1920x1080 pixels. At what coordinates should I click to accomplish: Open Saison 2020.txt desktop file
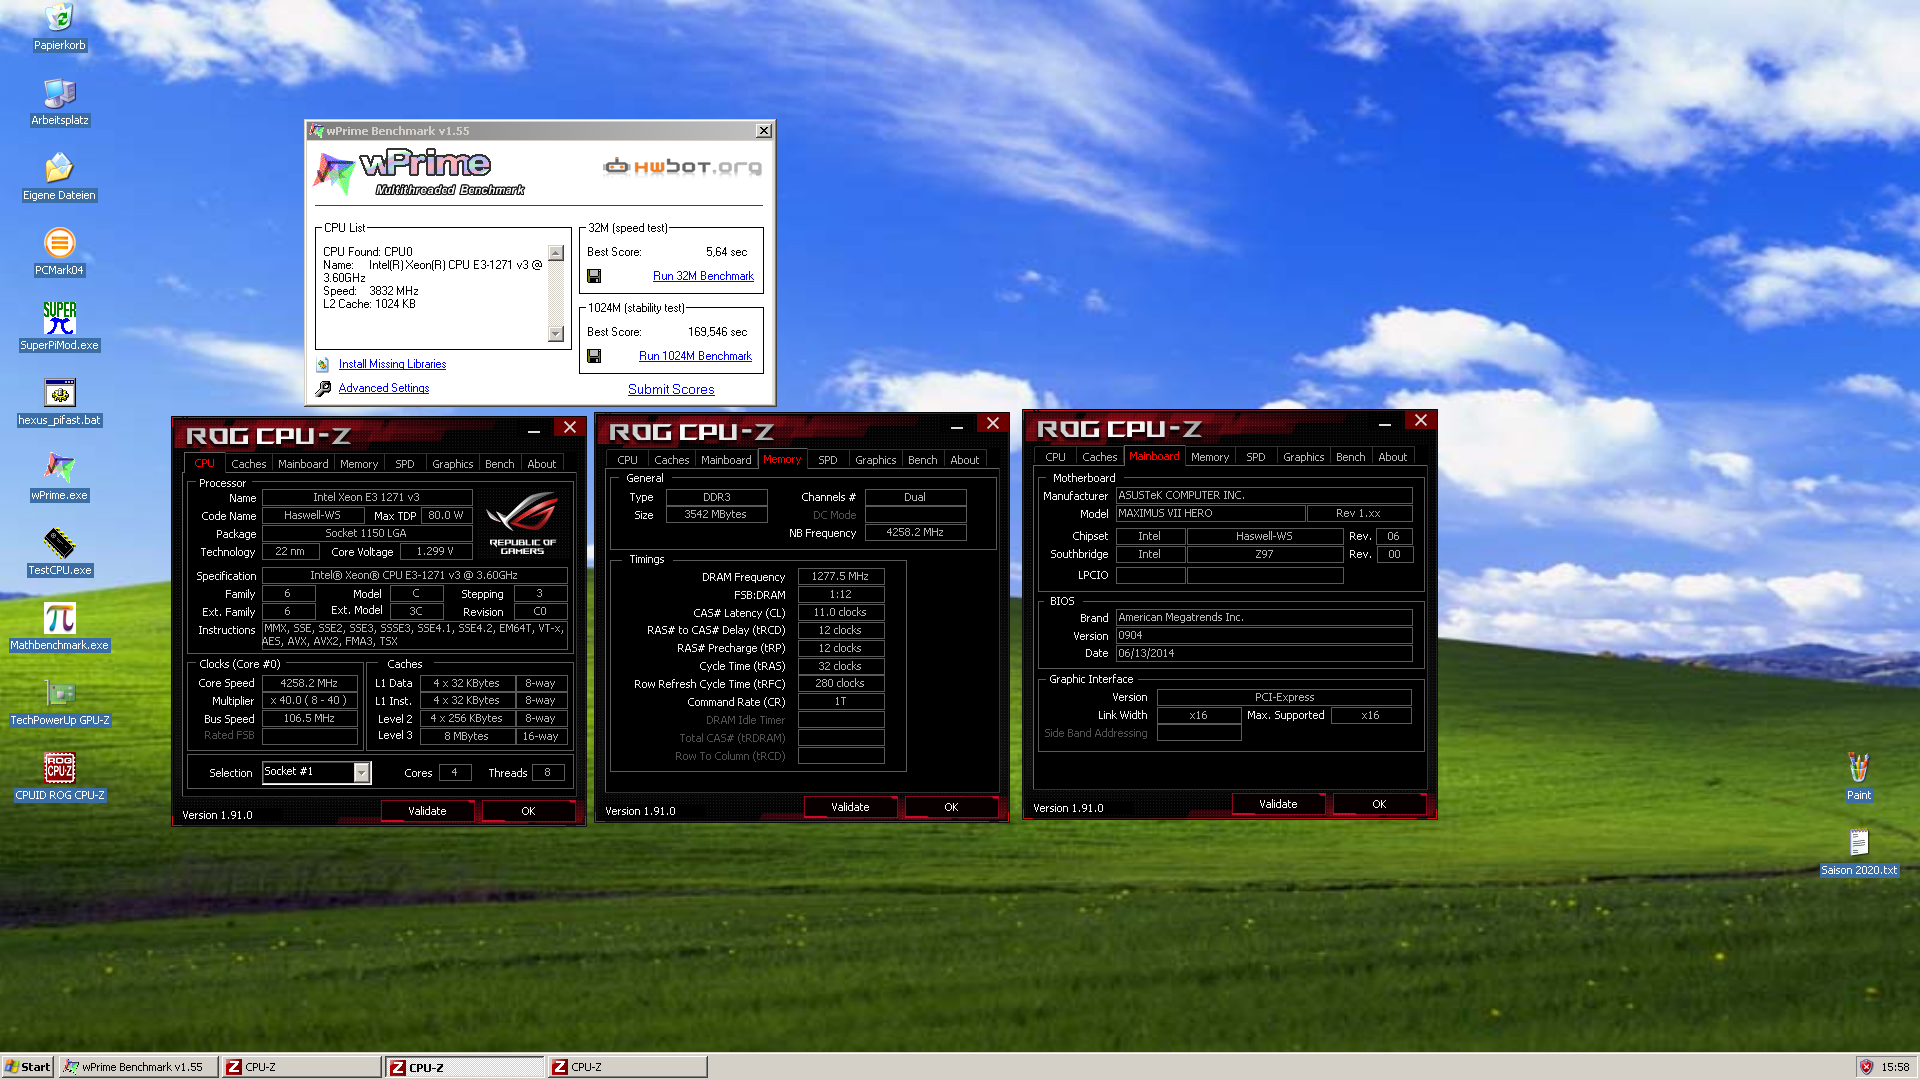pyautogui.click(x=1859, y=852)
